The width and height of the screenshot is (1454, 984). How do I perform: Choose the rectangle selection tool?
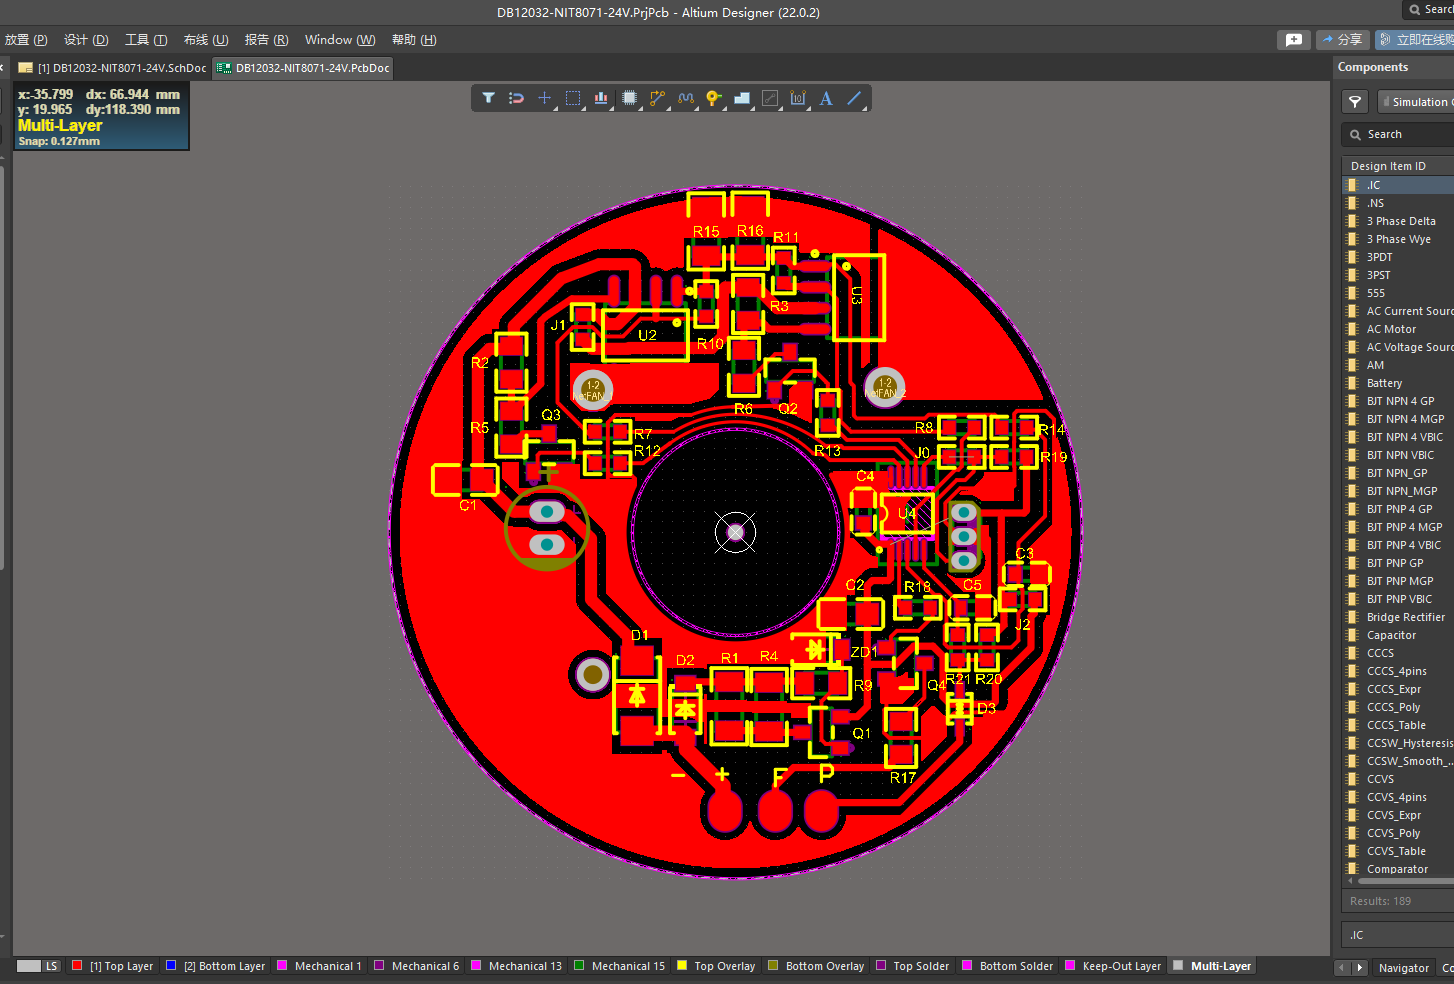click(x=573, y=98)
